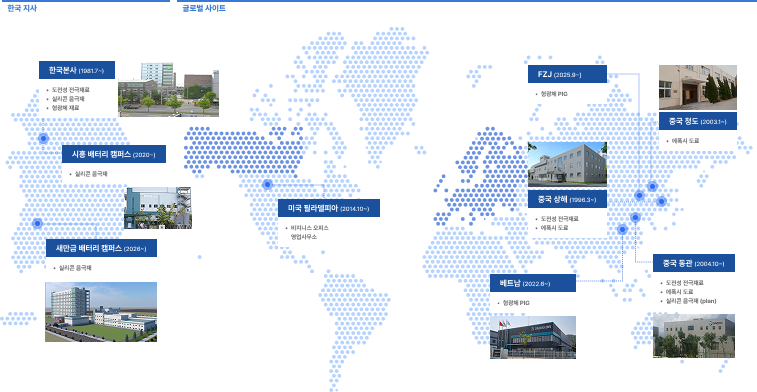Screen dimensions: 757x392
Task: Click the 중국 동관 location label
Action: click(x=694, y=263)
